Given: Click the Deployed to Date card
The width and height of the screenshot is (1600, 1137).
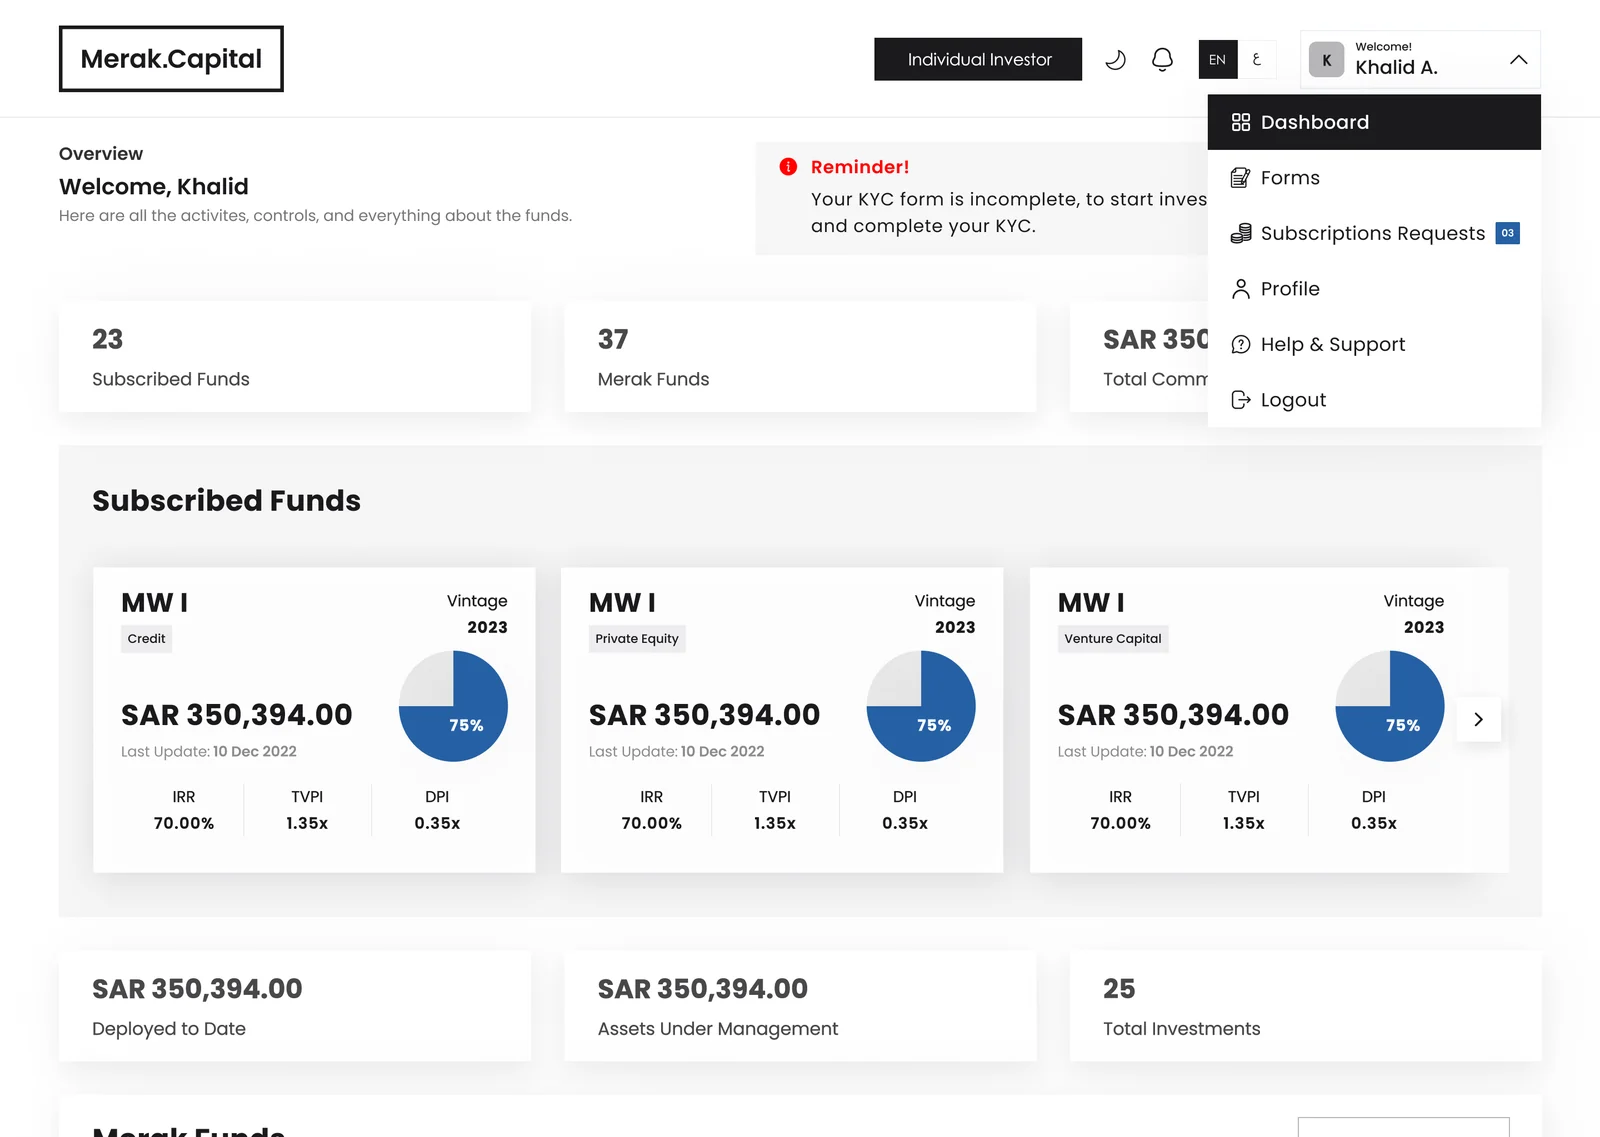Looking at the screenshot, I should [295, 1006].
